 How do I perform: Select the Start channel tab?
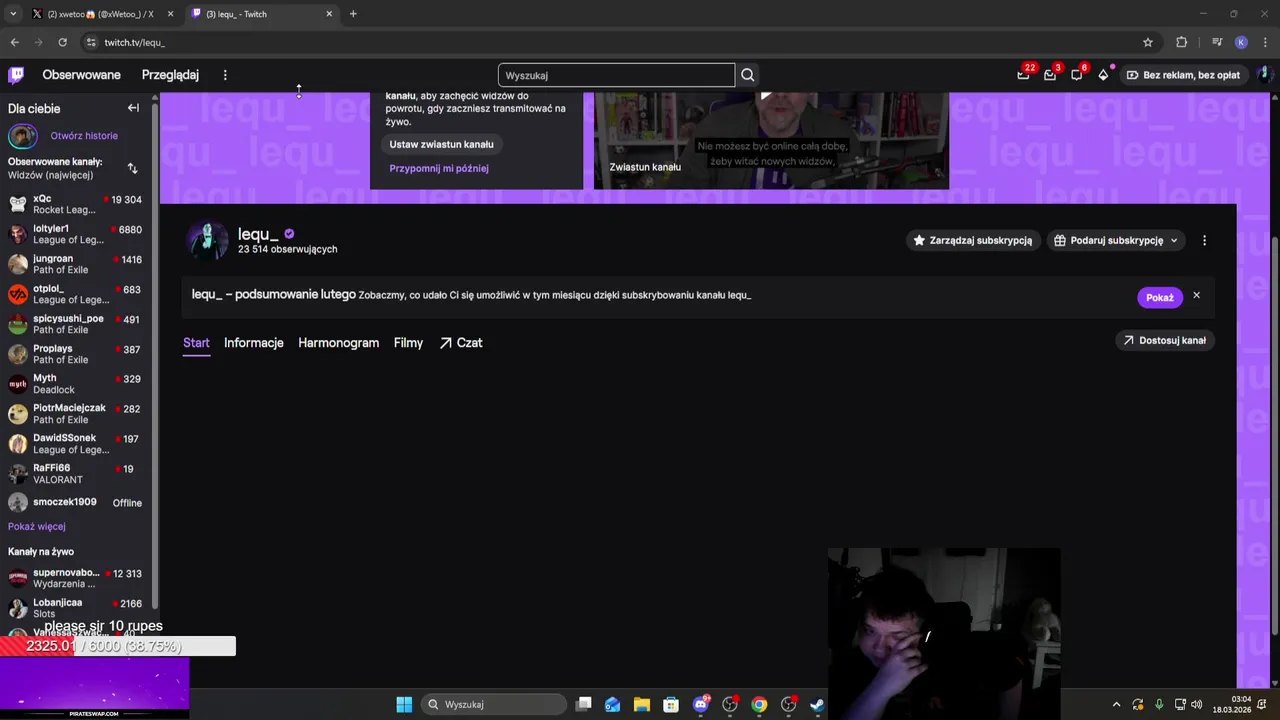(x=196, y=343)
